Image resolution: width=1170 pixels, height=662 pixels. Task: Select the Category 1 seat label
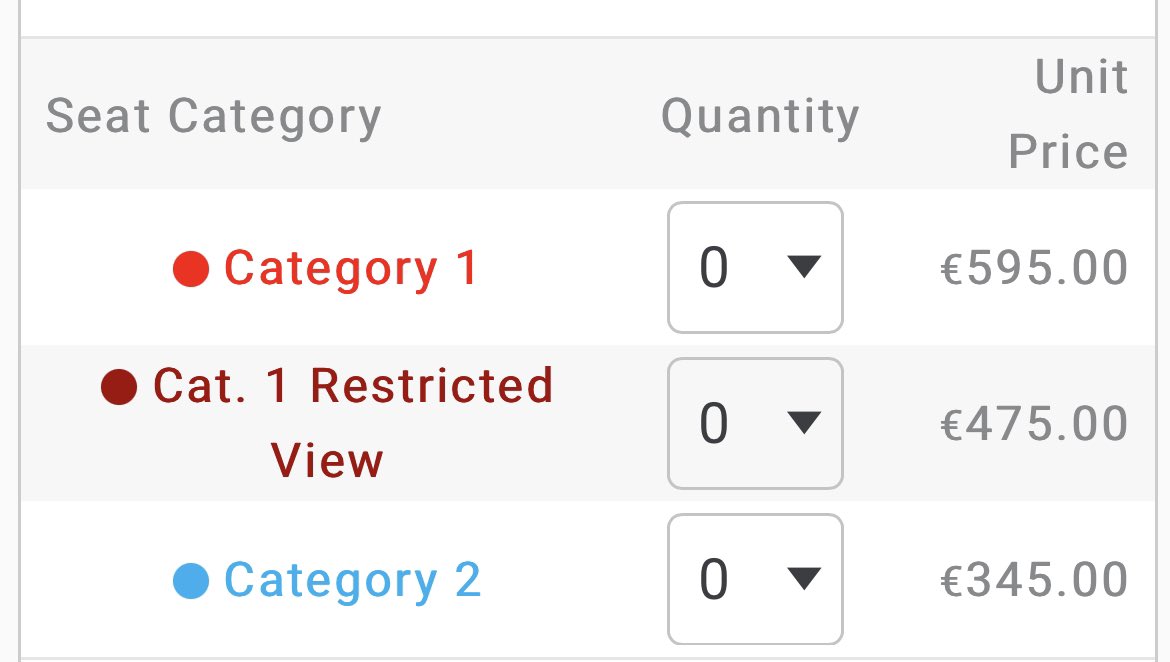tap(351, 269)
